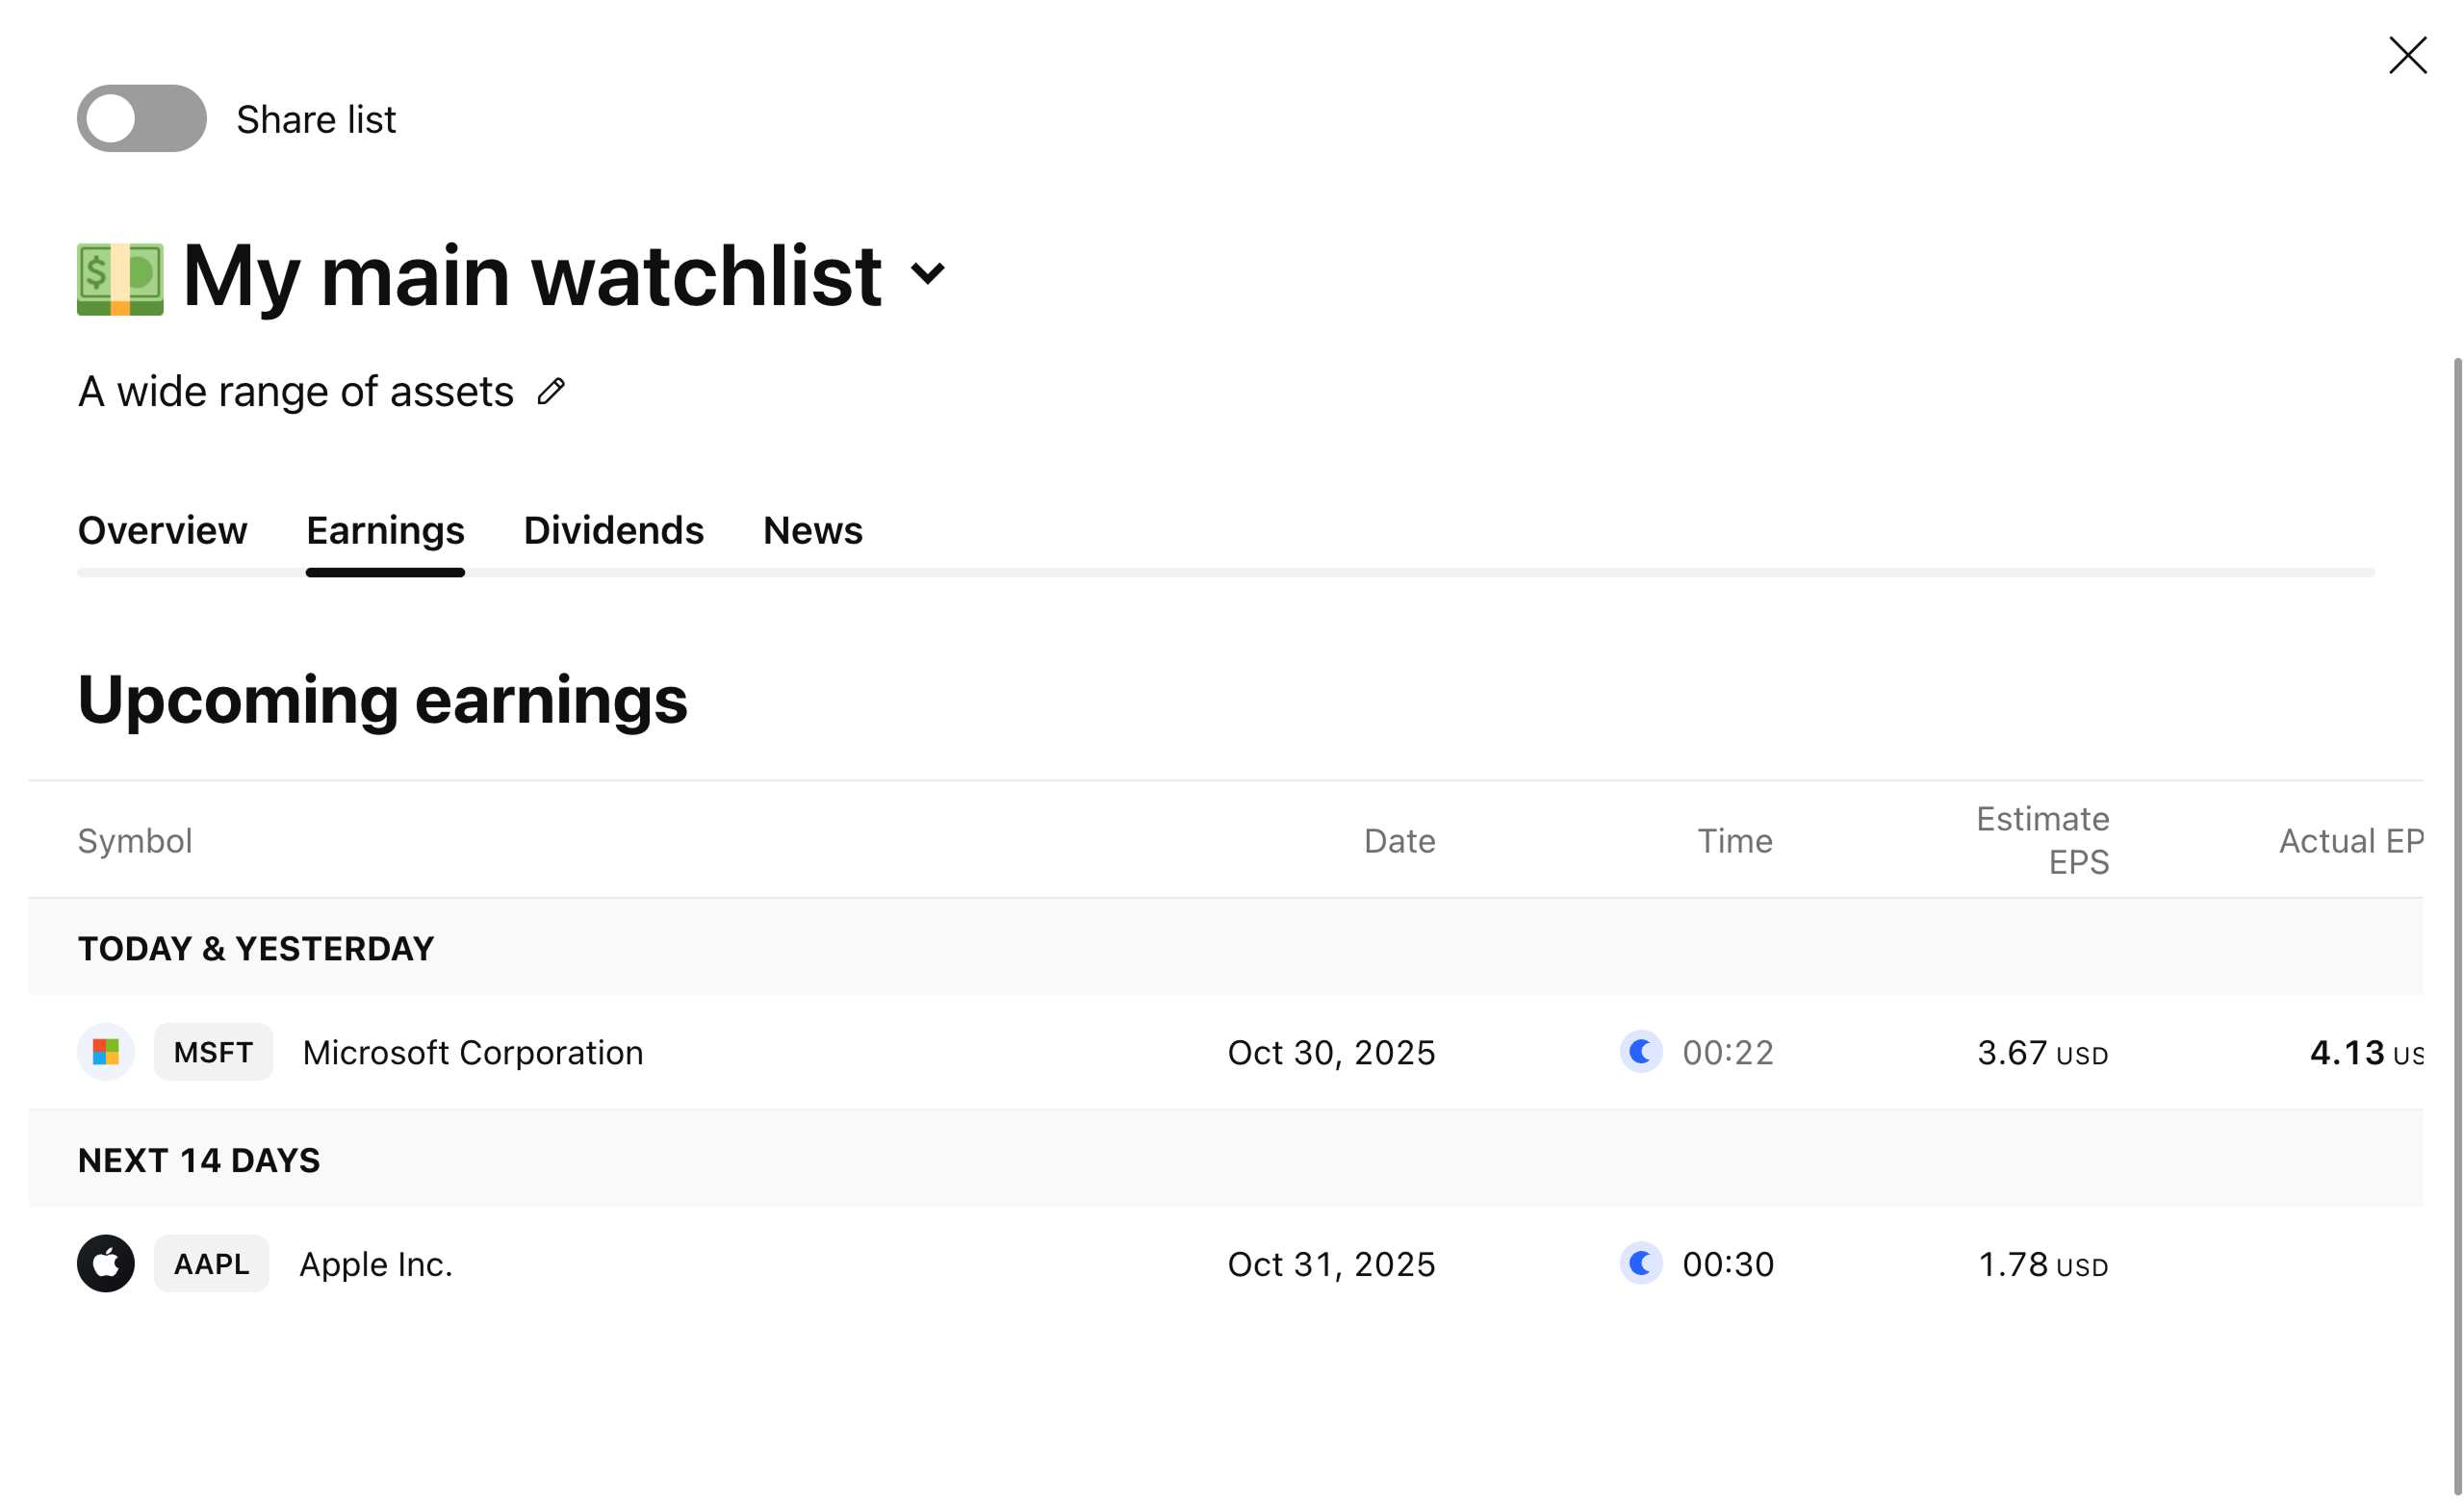2464x1505 pixels.
Task: Click the moon icon beside 00:30
Action: point(1640,1264)
